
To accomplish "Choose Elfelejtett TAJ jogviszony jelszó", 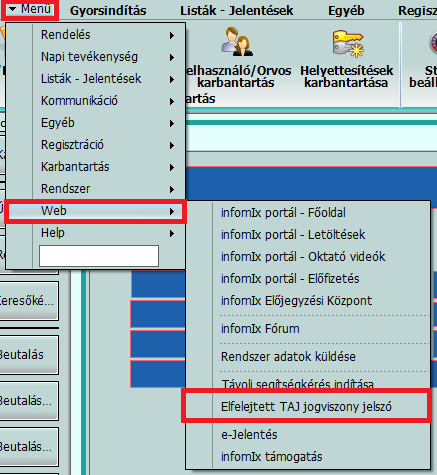I will tap(306, 407).
